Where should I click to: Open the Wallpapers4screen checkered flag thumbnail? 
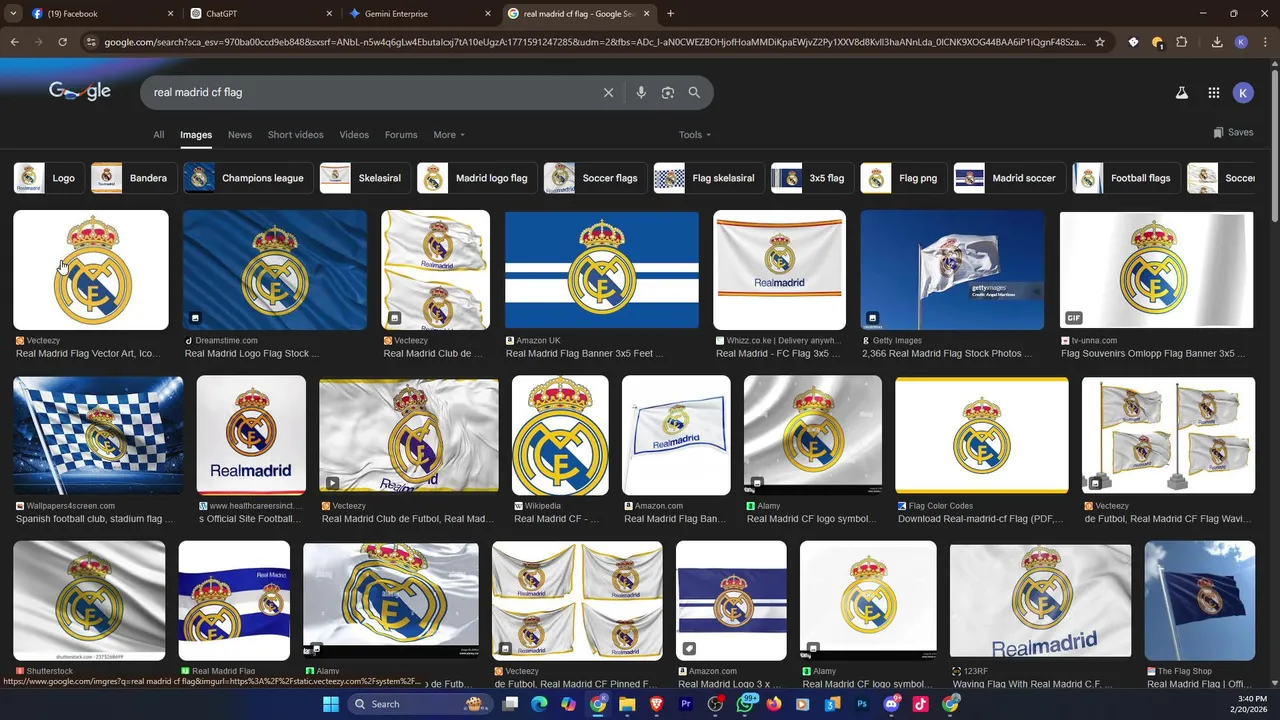click(x=98, y=435)
